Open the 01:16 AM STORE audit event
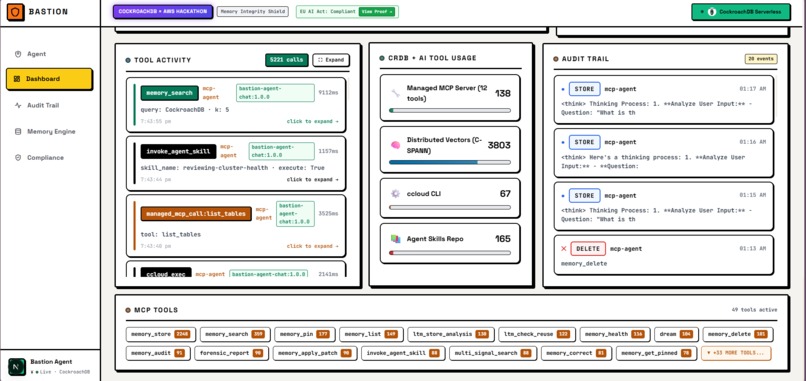This screenshot has height=381, width=806. 664,153
